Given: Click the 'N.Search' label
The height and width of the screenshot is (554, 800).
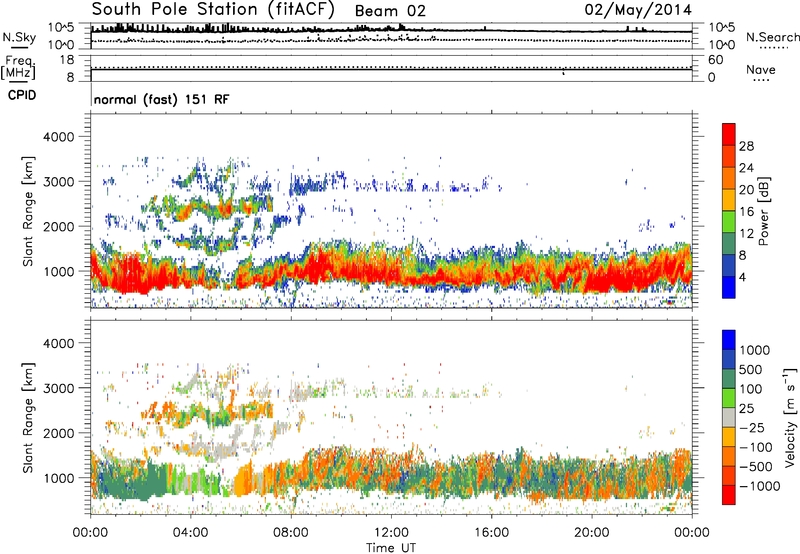Looking at the screenshot, I should tap(772, 37).
